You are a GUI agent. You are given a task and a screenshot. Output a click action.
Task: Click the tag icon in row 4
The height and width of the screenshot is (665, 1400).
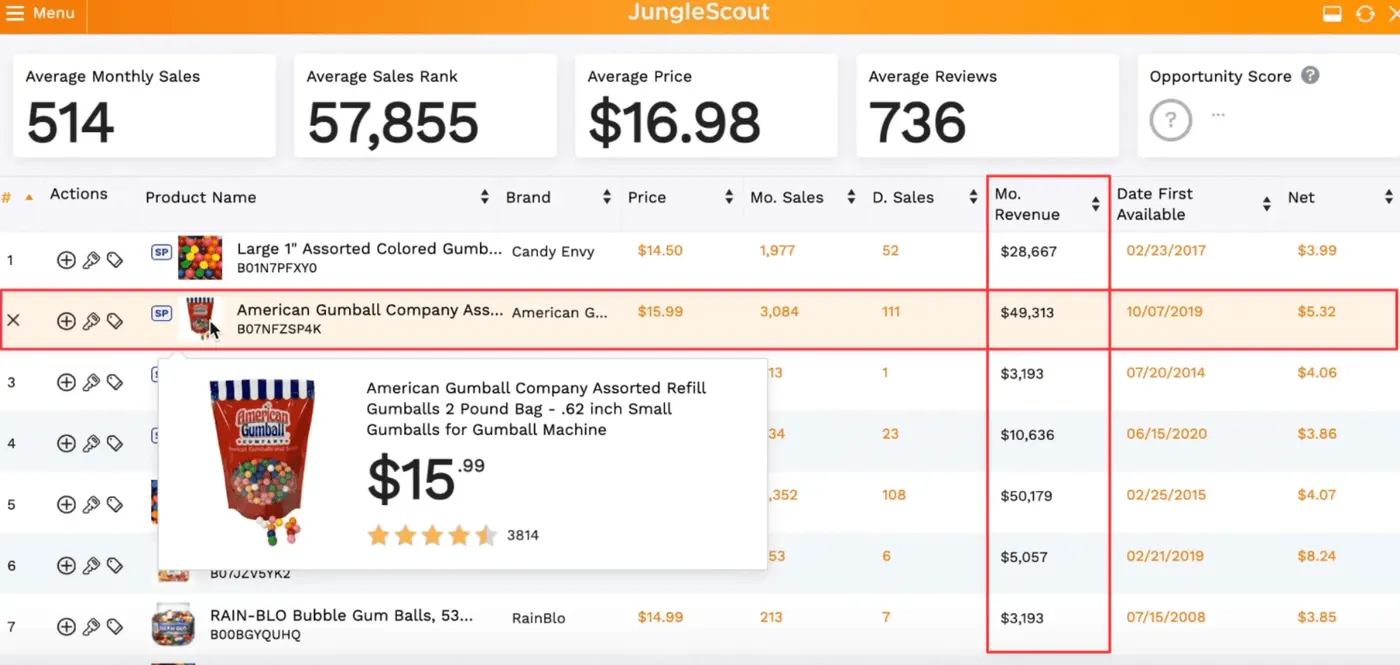(x=115, y=443)
